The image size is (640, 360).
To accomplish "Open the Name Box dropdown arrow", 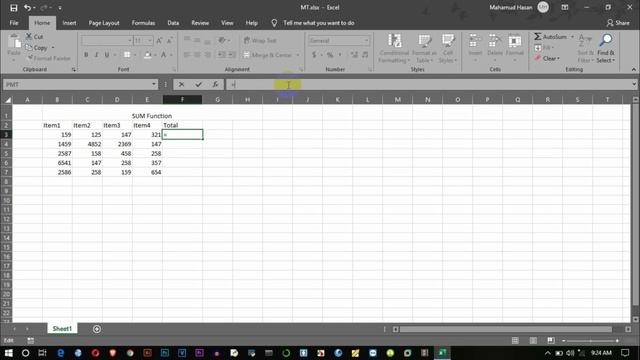I will click(x=153, y=84).
